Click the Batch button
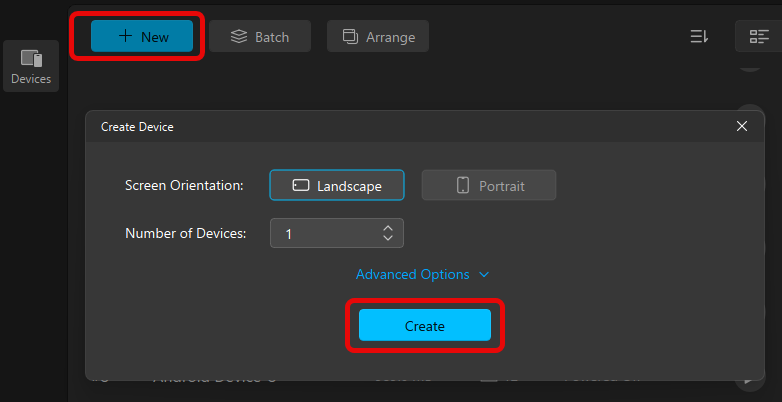 point(260,36)
